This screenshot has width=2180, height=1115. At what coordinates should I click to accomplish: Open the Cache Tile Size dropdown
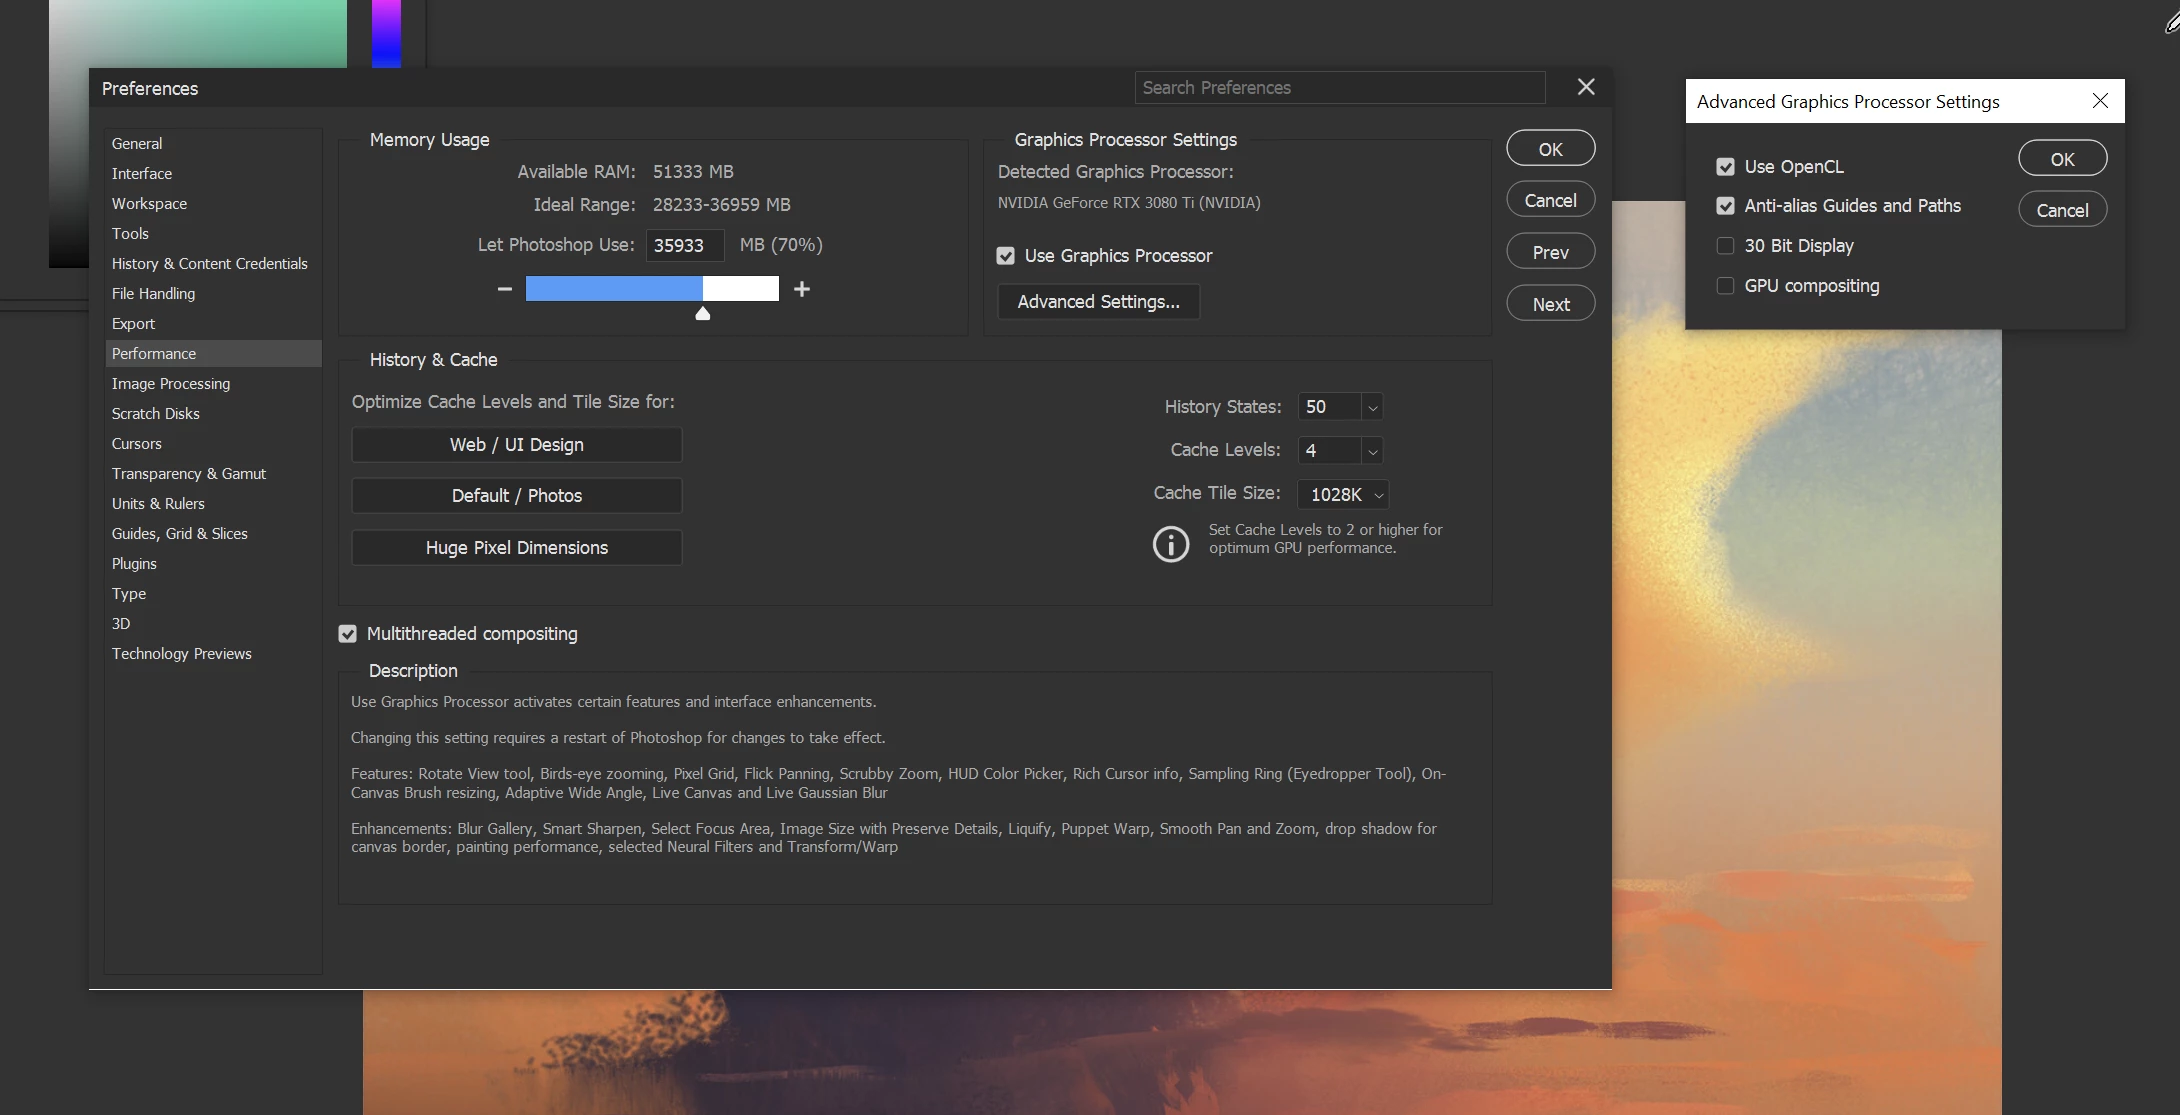1378,495
